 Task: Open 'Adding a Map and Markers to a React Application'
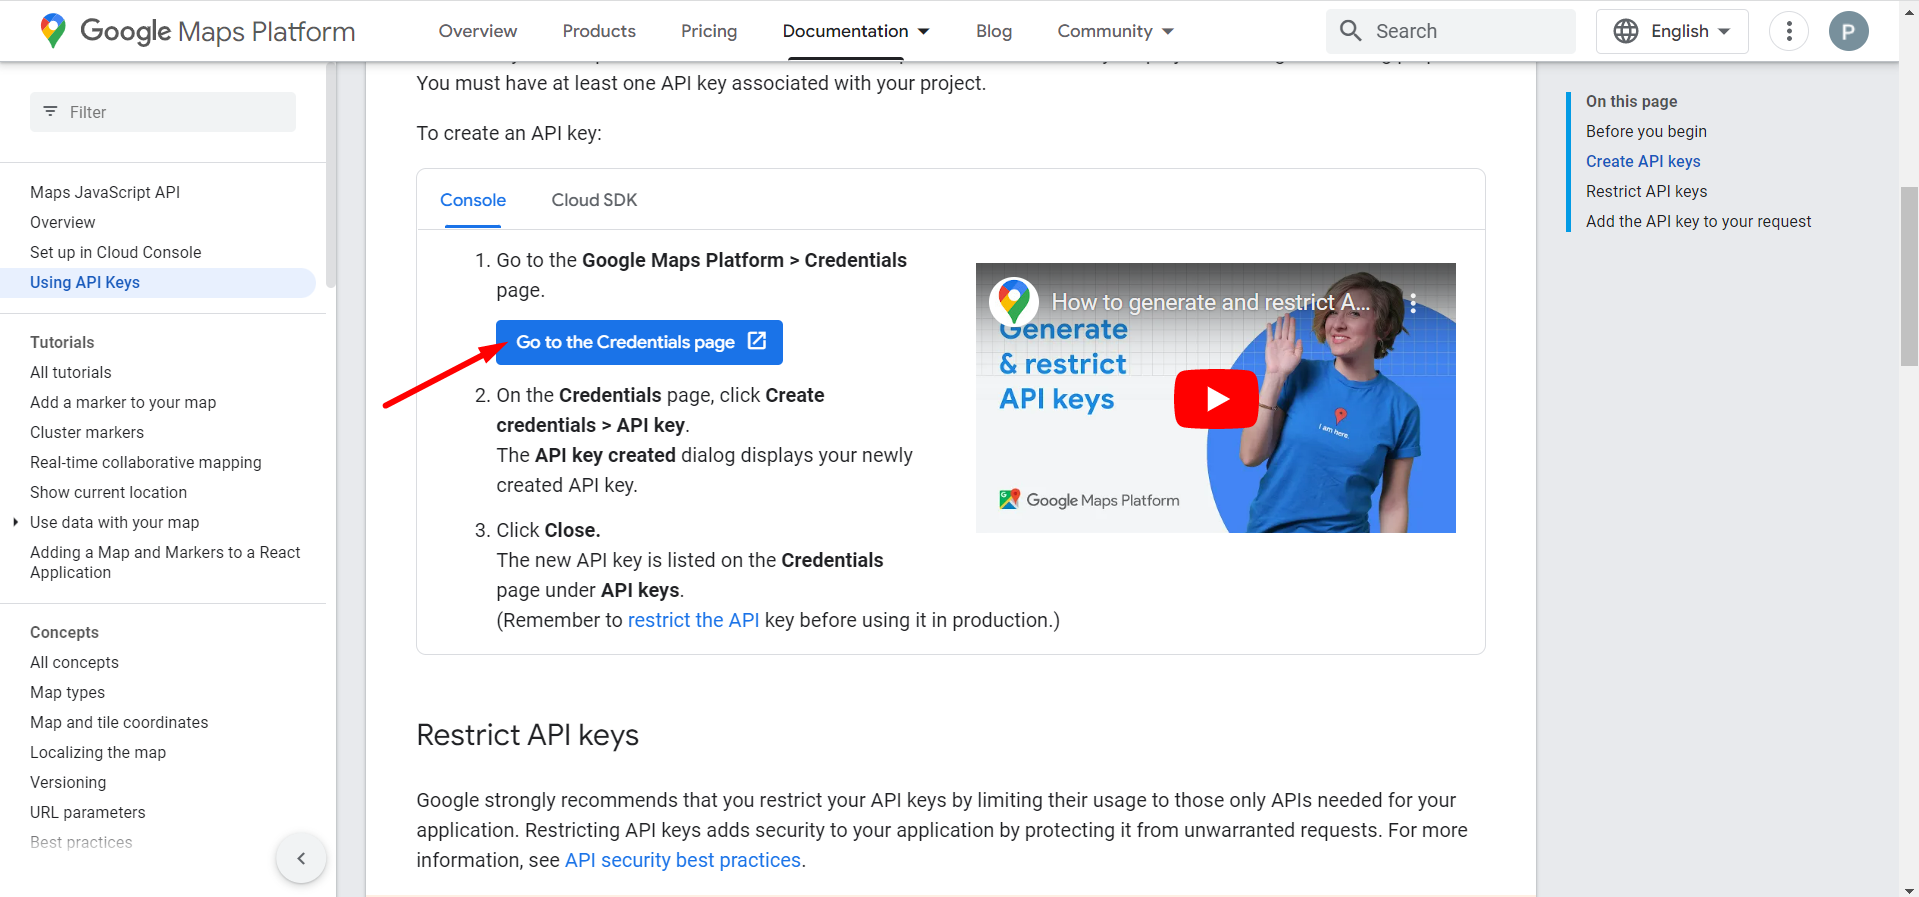tap(165, 562)
